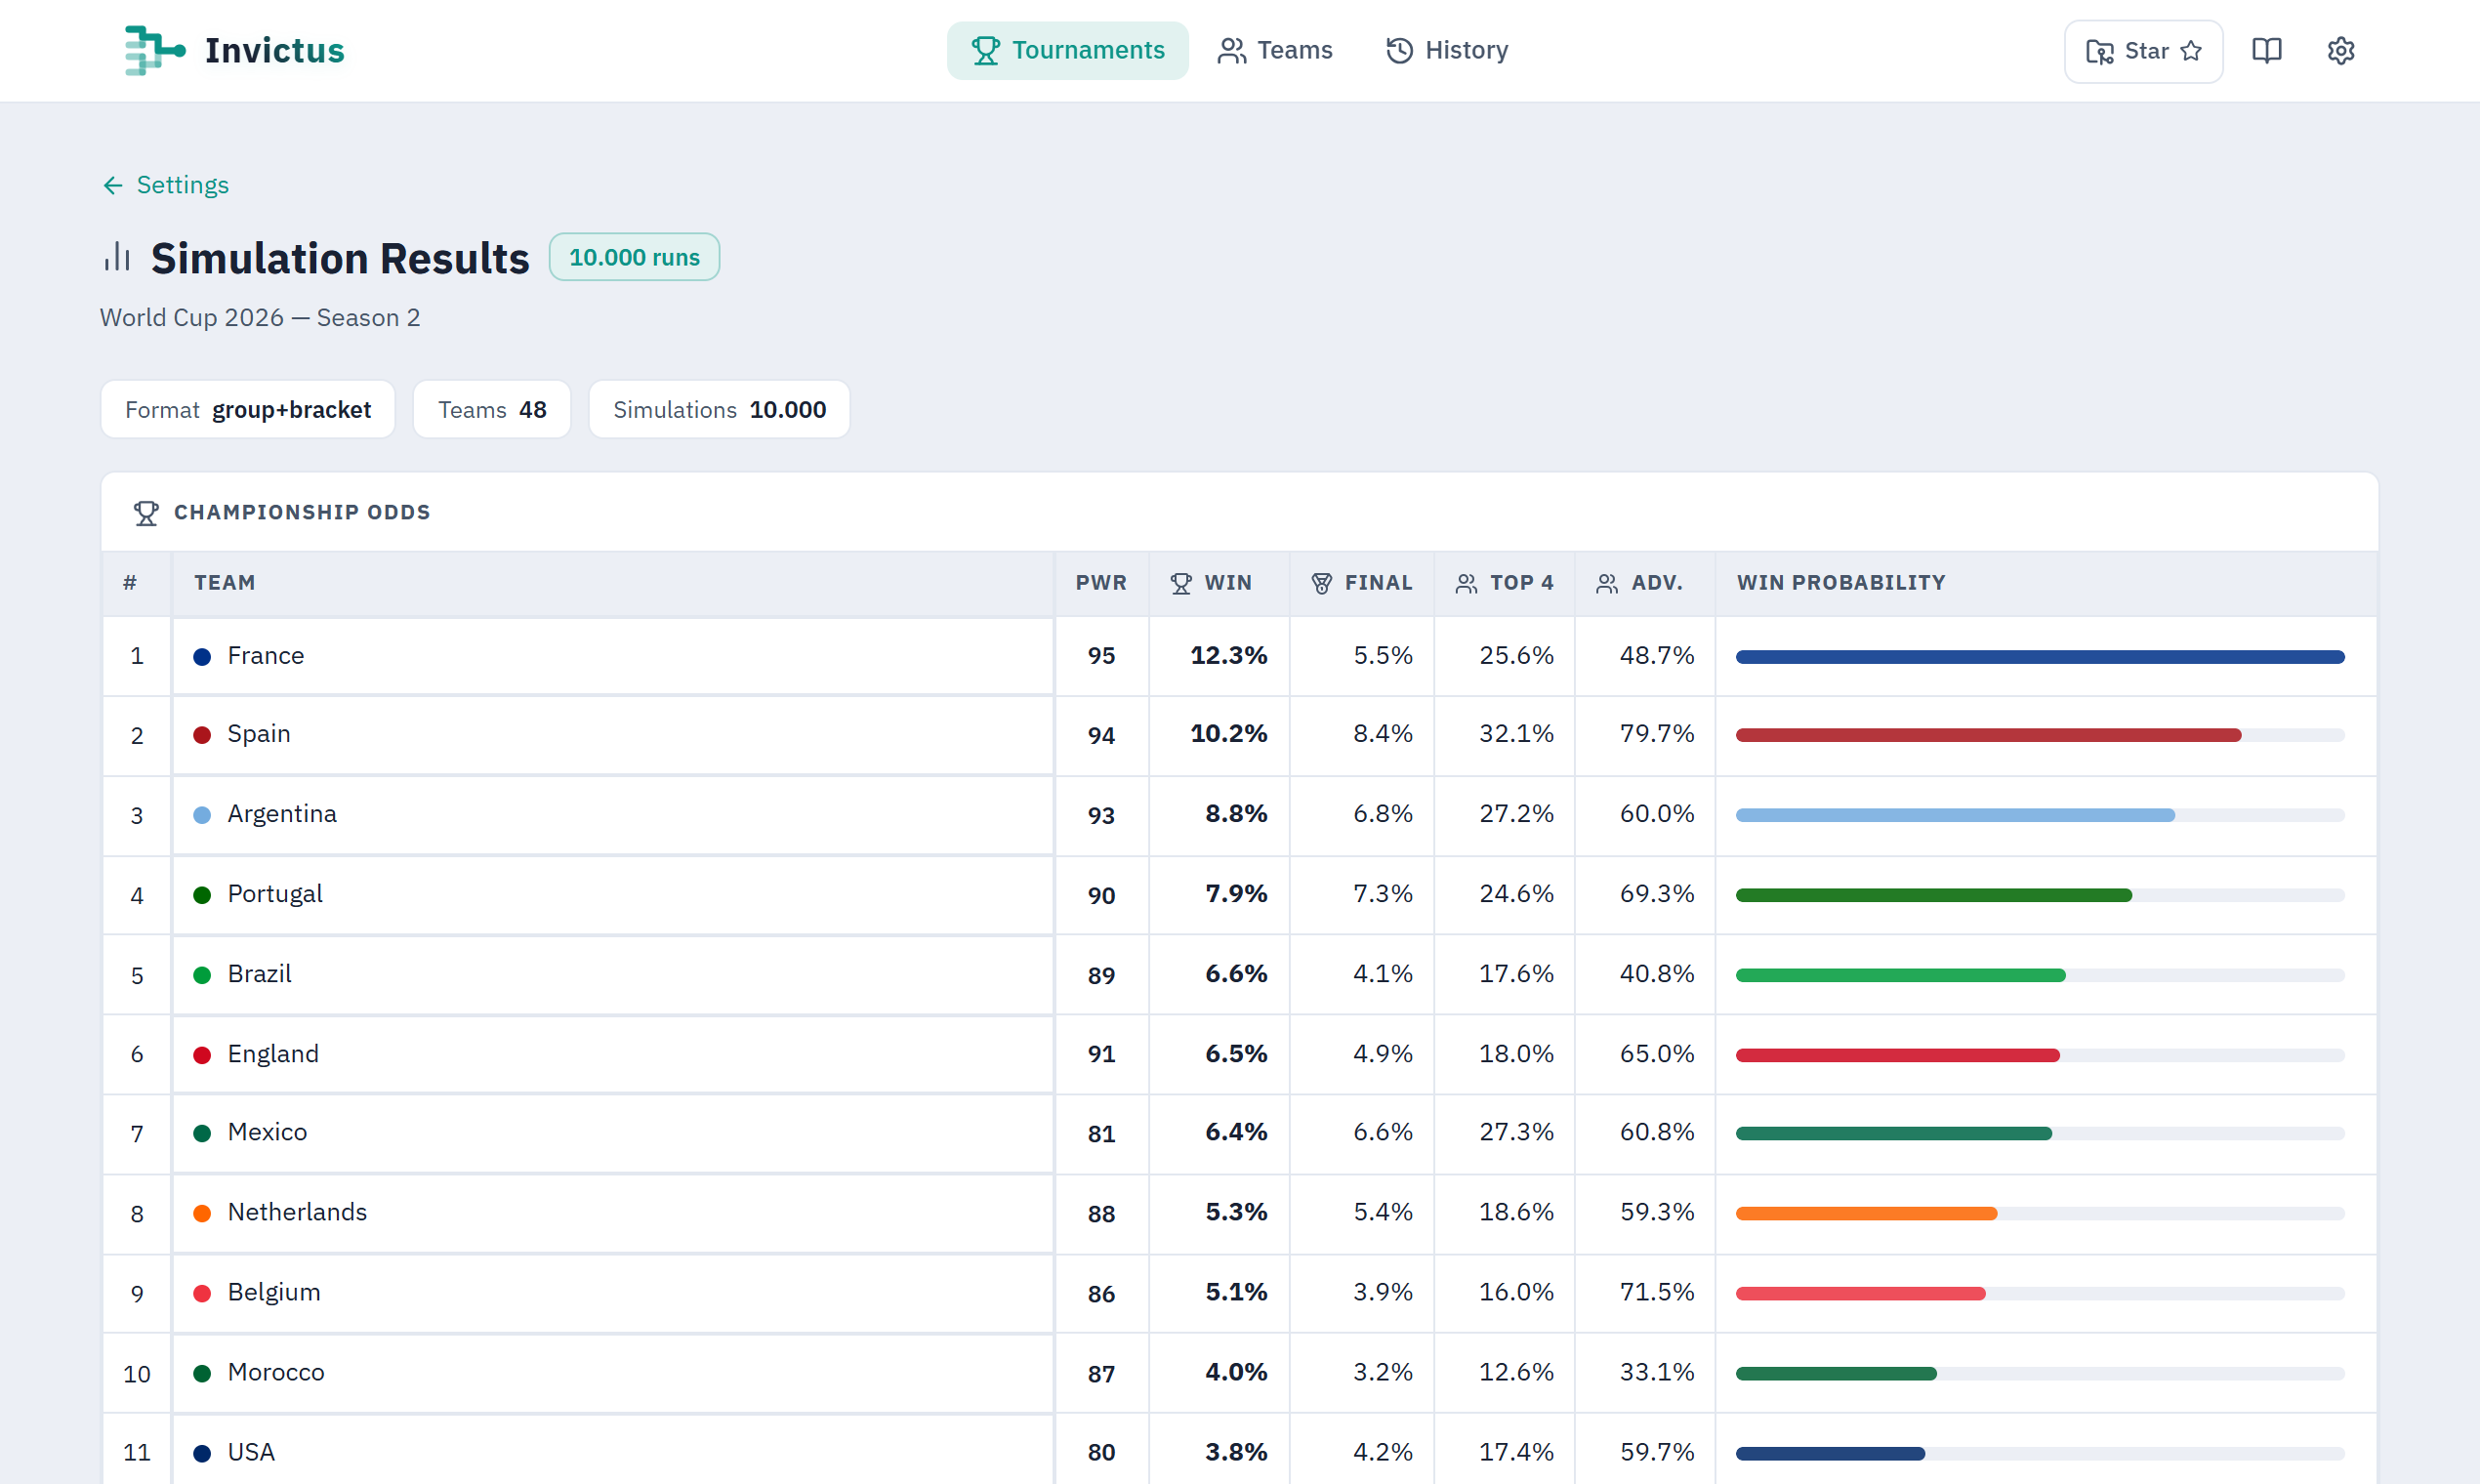Viewport: 2480px width, 1484px height.
Task: Click the star icon in Star button
Action: tap(2190, 51)
